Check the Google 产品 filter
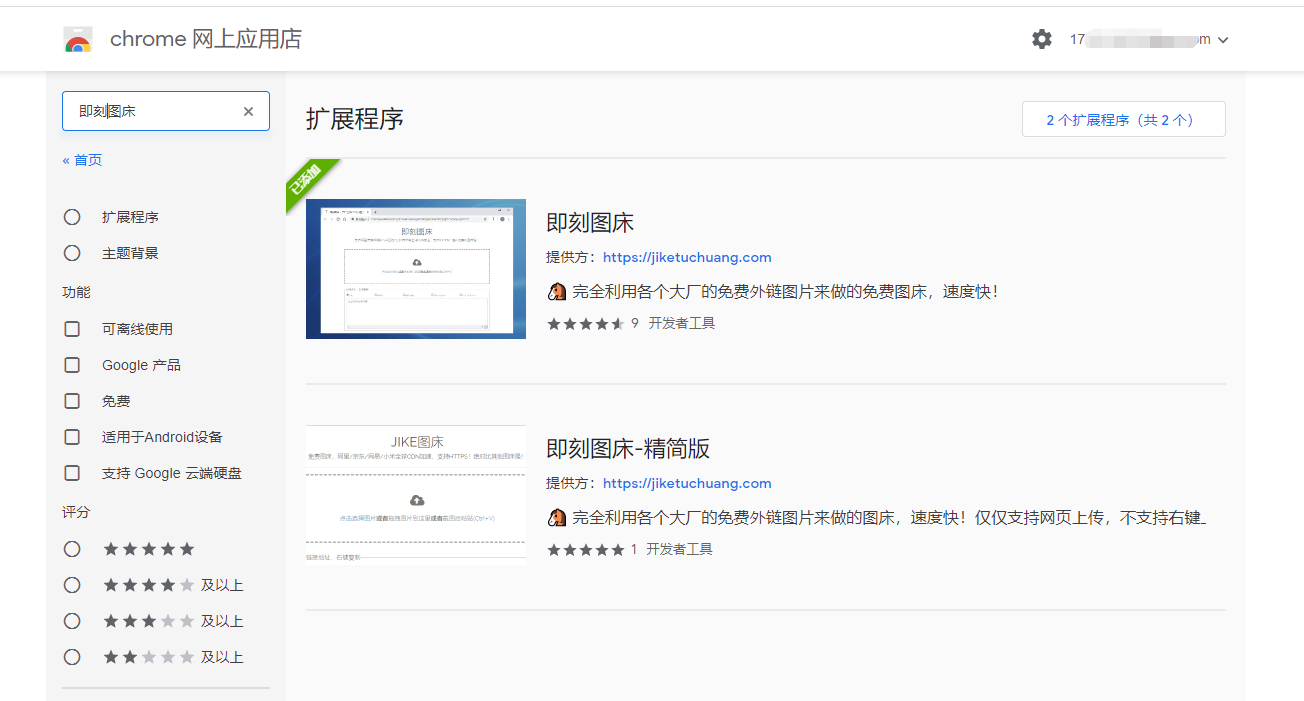Image resolution: width=1304 pixels, height=701 pixels. pos(72,365)
